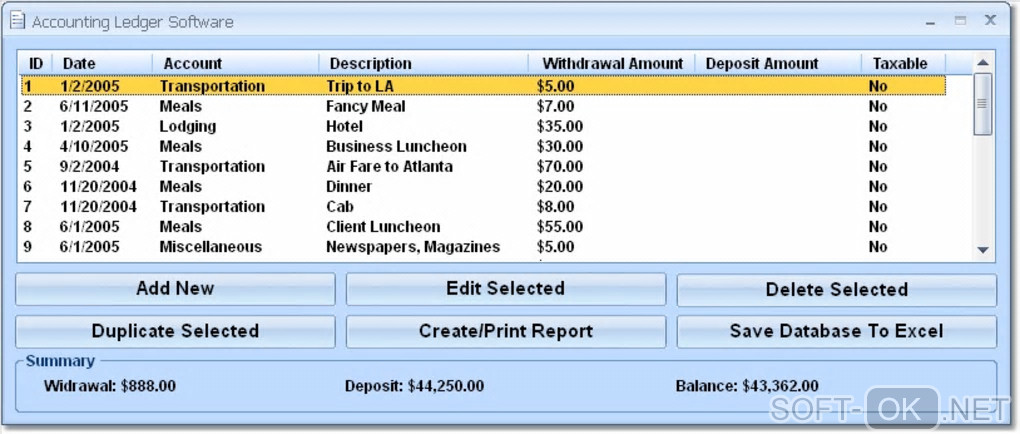The width and height of the screenshot is (1020, 434).
Task: Select the Client Luncheon entry
Action: [483, 227]
